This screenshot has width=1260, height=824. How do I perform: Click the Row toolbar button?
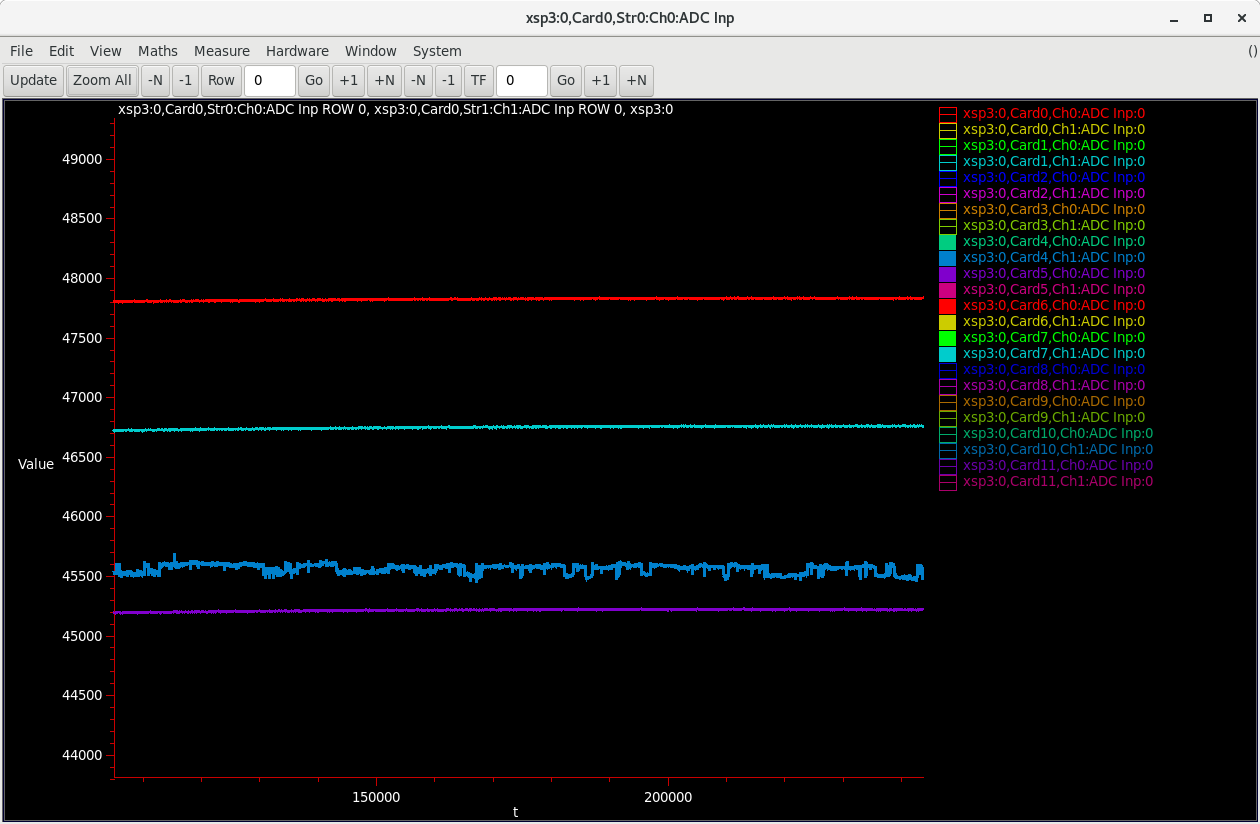[221, 81]
